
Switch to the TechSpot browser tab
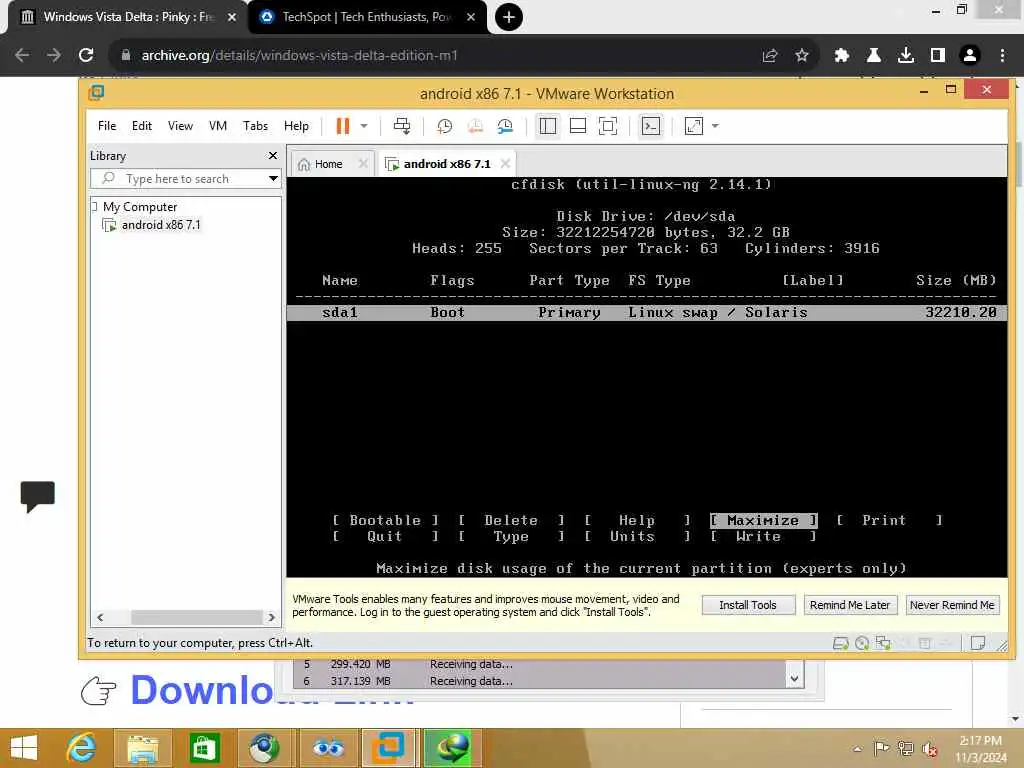367,17
